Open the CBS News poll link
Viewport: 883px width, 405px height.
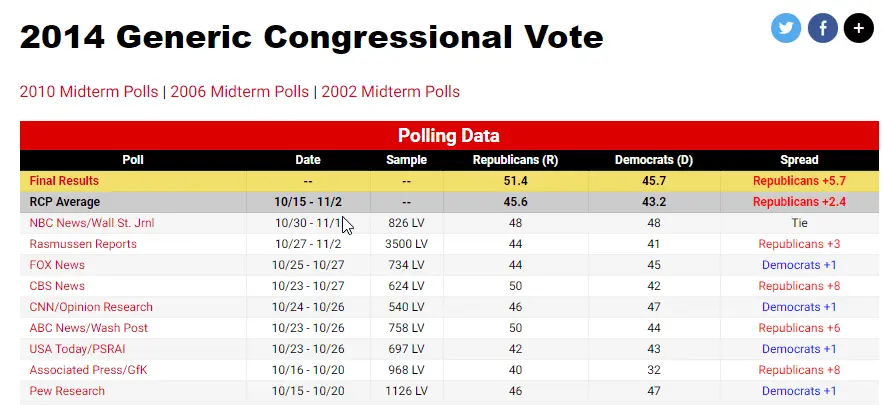pos(57,286)
